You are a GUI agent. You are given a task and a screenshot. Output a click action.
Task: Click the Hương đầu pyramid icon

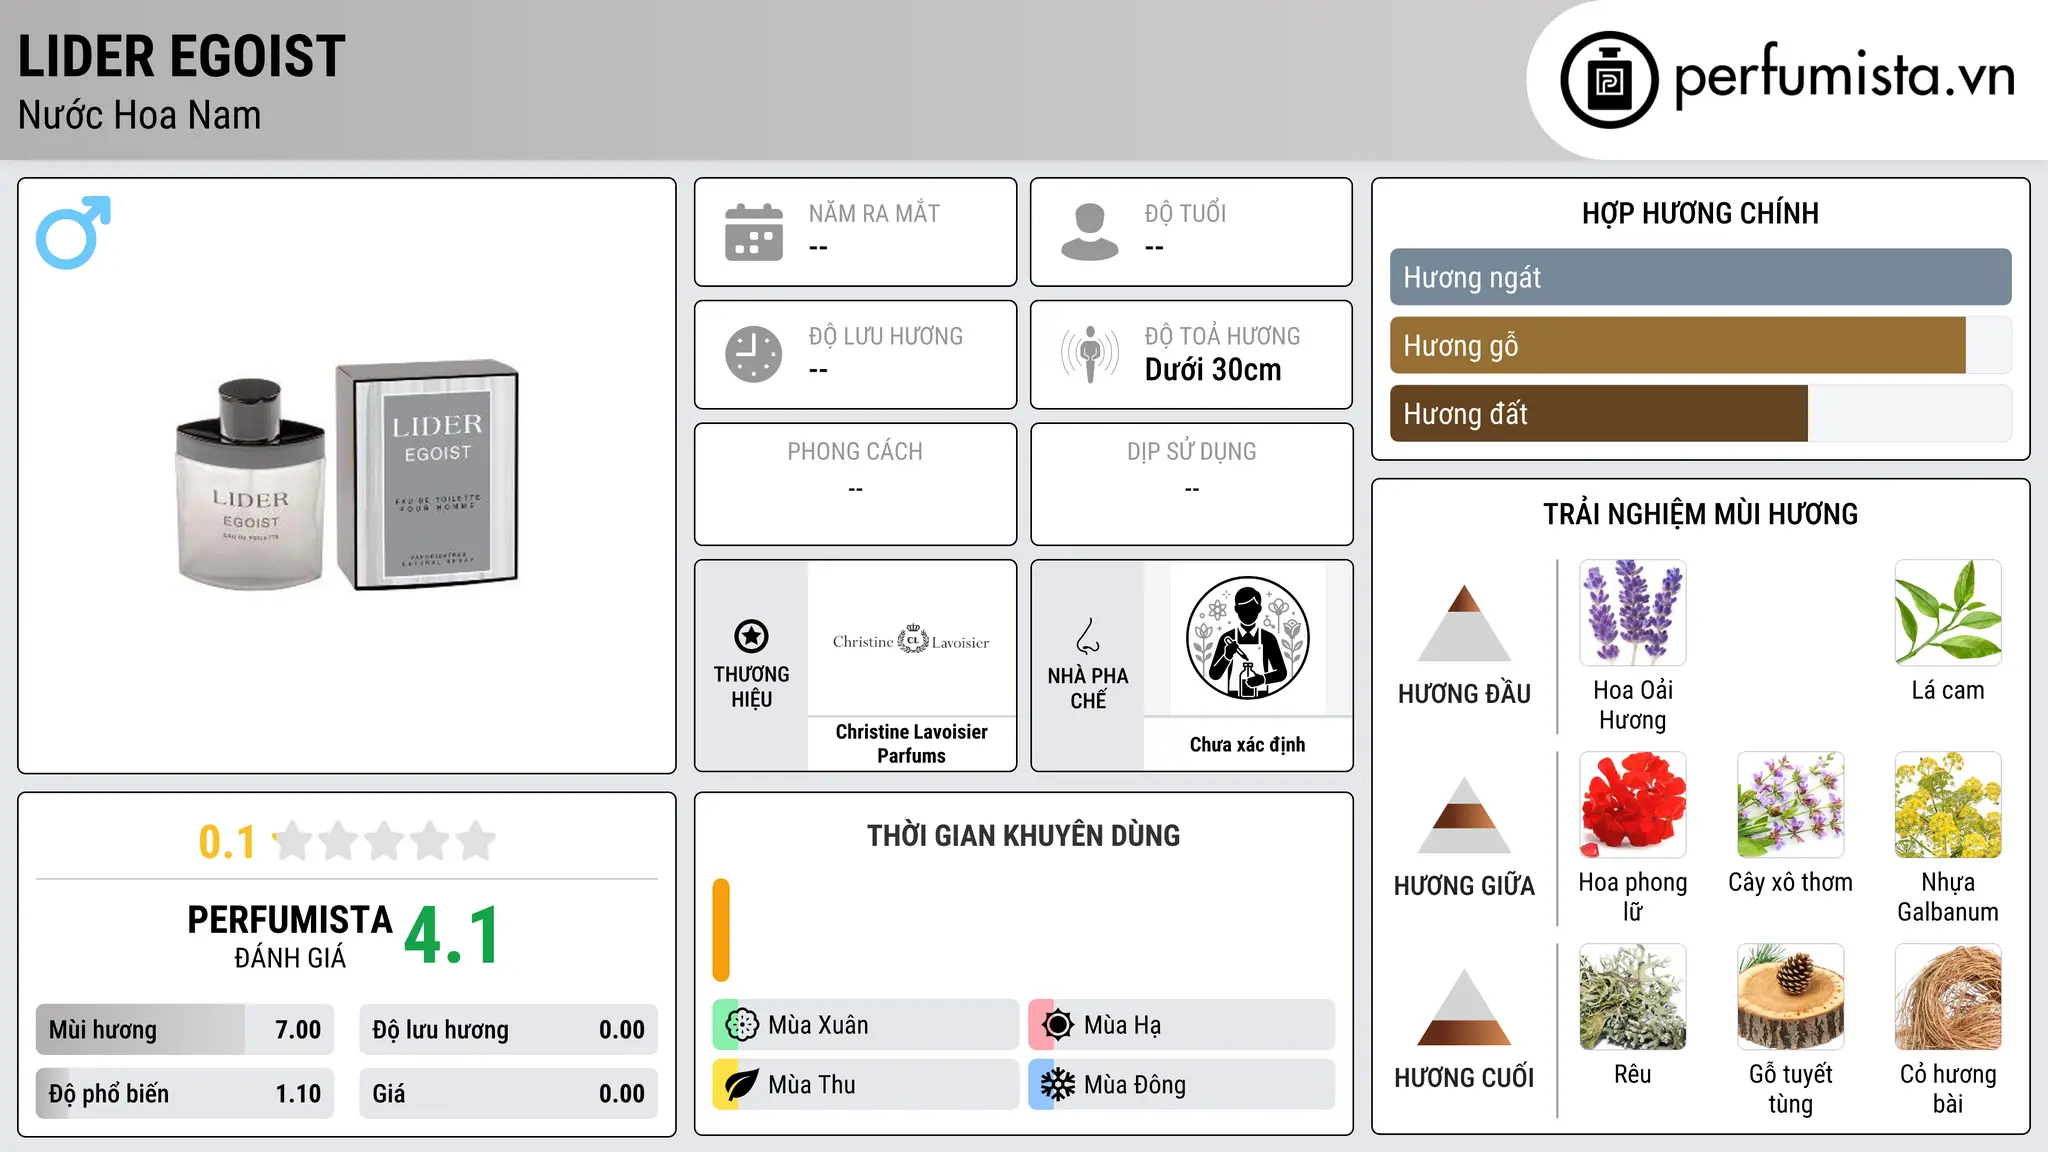click(x=1464, y=623)
